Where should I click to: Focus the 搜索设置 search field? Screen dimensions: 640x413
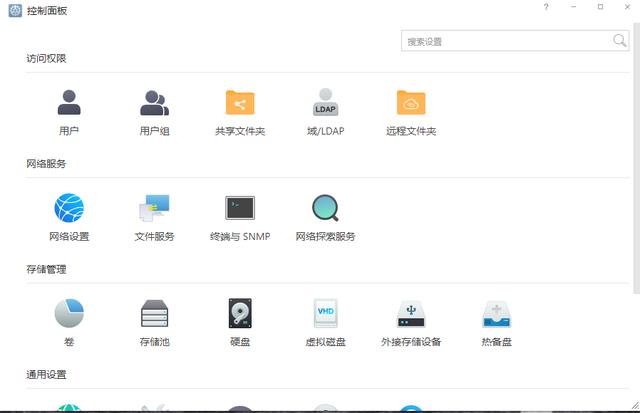[515, 41]
